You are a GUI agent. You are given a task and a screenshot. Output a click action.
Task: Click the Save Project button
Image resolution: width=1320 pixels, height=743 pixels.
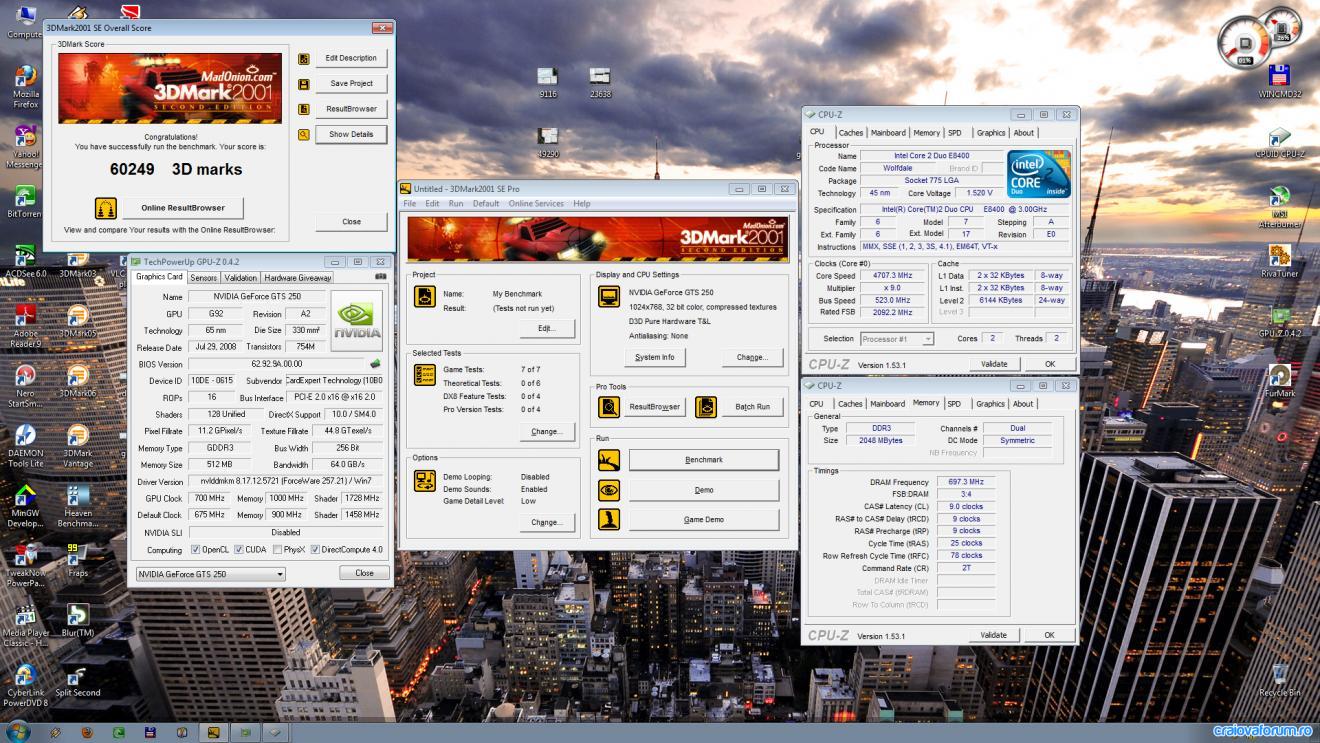coord(351,83)
